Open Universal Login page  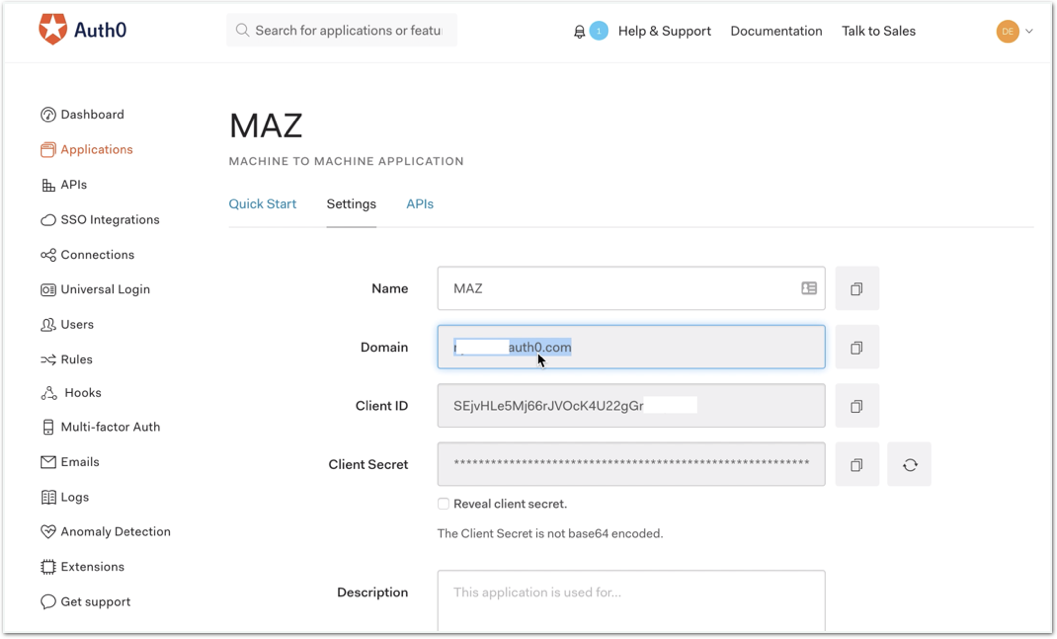(x=105, y=290)
